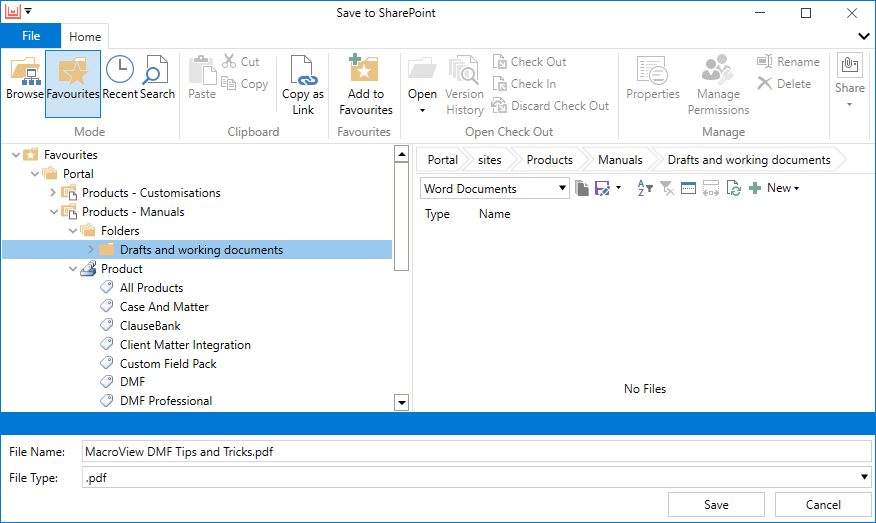This screenshot has height=523, width=876.
Task: Open the Word Documents view dropdown
Action: click(x=494, y=188)
